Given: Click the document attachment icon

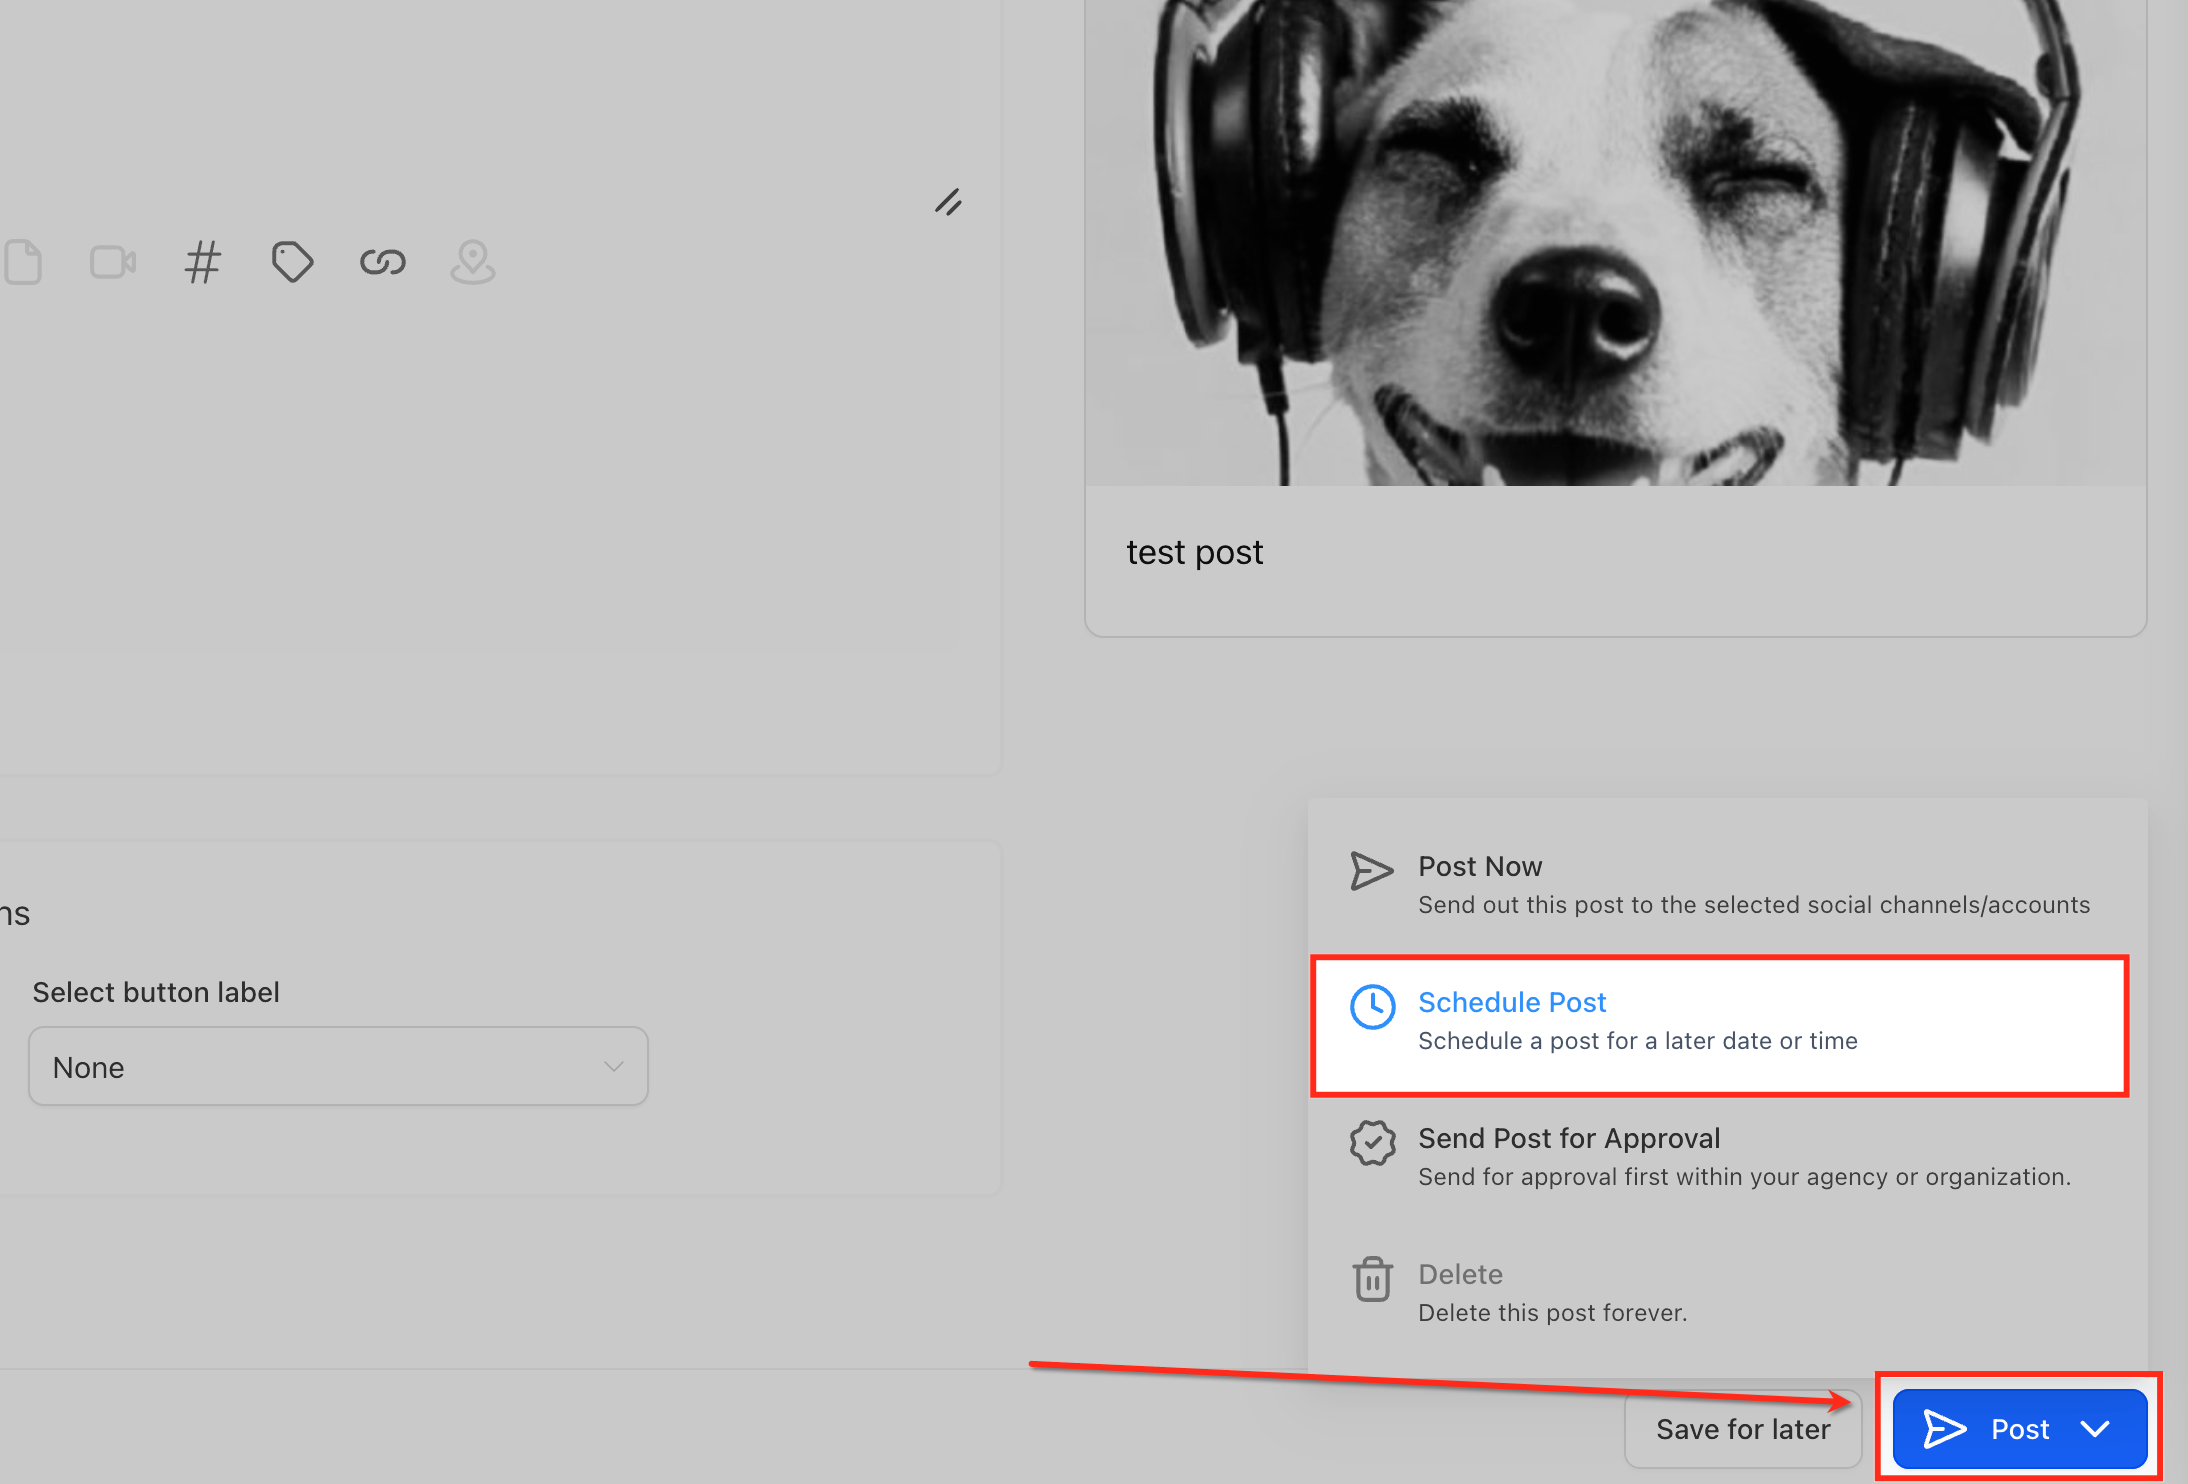Looking at the screenshot, I should pos(22,262).
